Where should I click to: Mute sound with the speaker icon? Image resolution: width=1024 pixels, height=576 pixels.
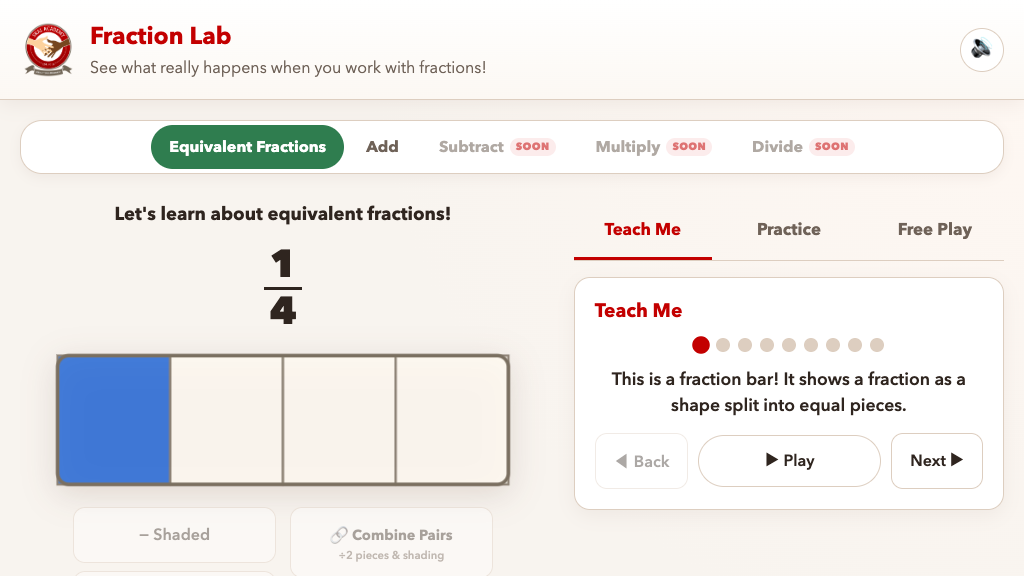point(981,50)
